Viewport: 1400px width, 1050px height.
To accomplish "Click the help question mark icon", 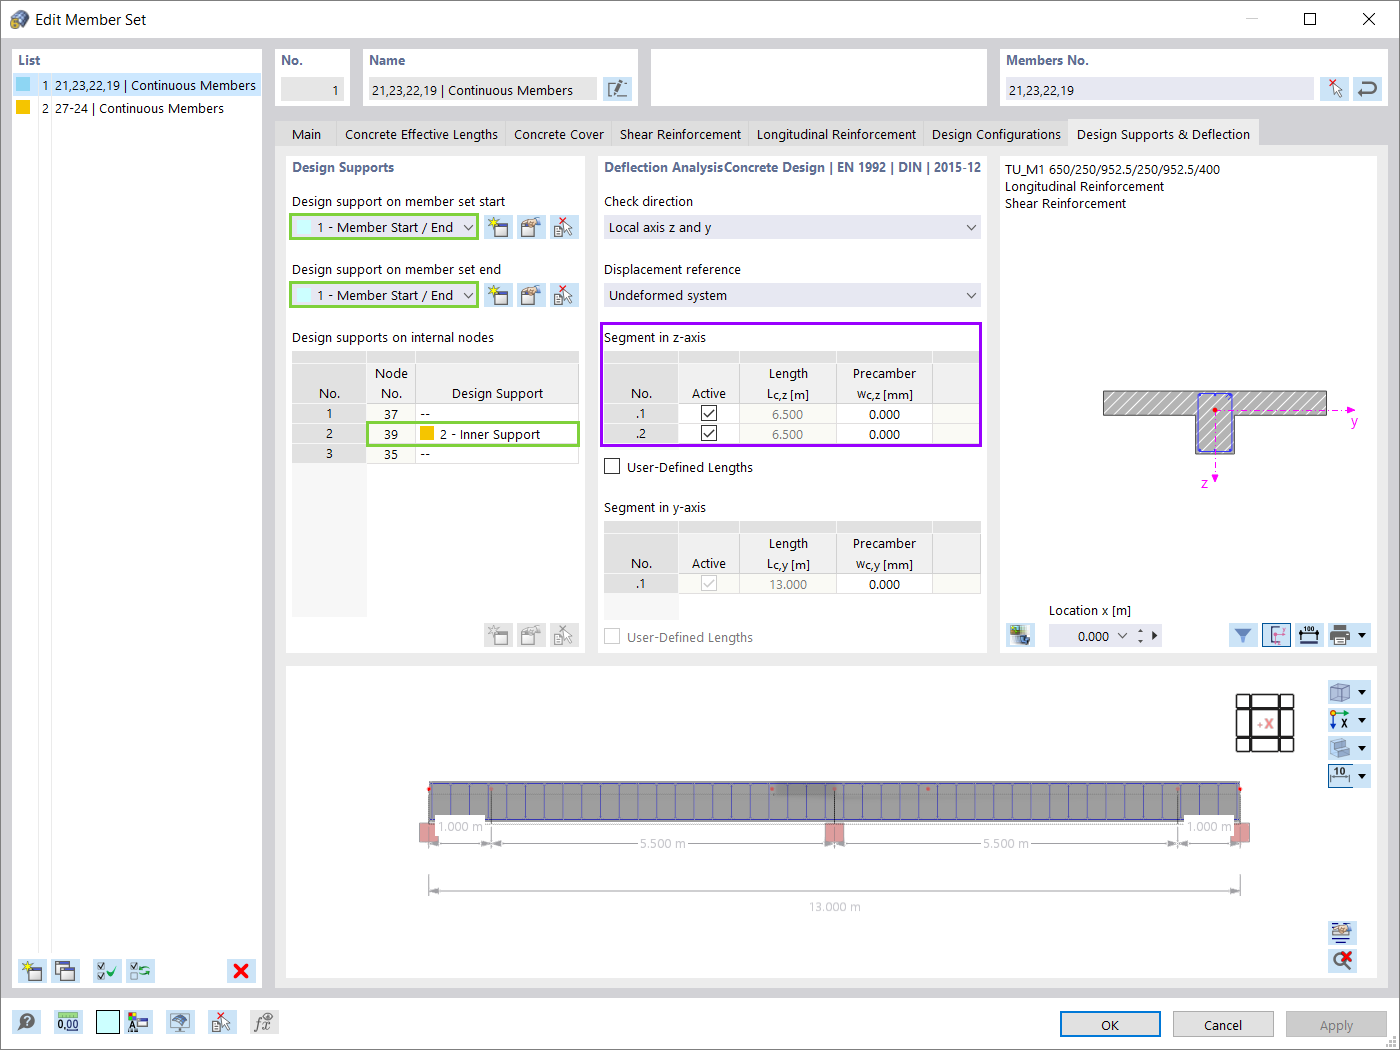I will pyautogui.click(x=26, y=1022).
